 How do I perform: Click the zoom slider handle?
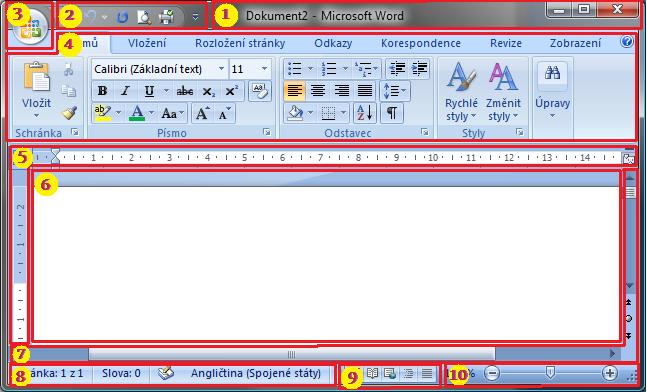[550, 373]
